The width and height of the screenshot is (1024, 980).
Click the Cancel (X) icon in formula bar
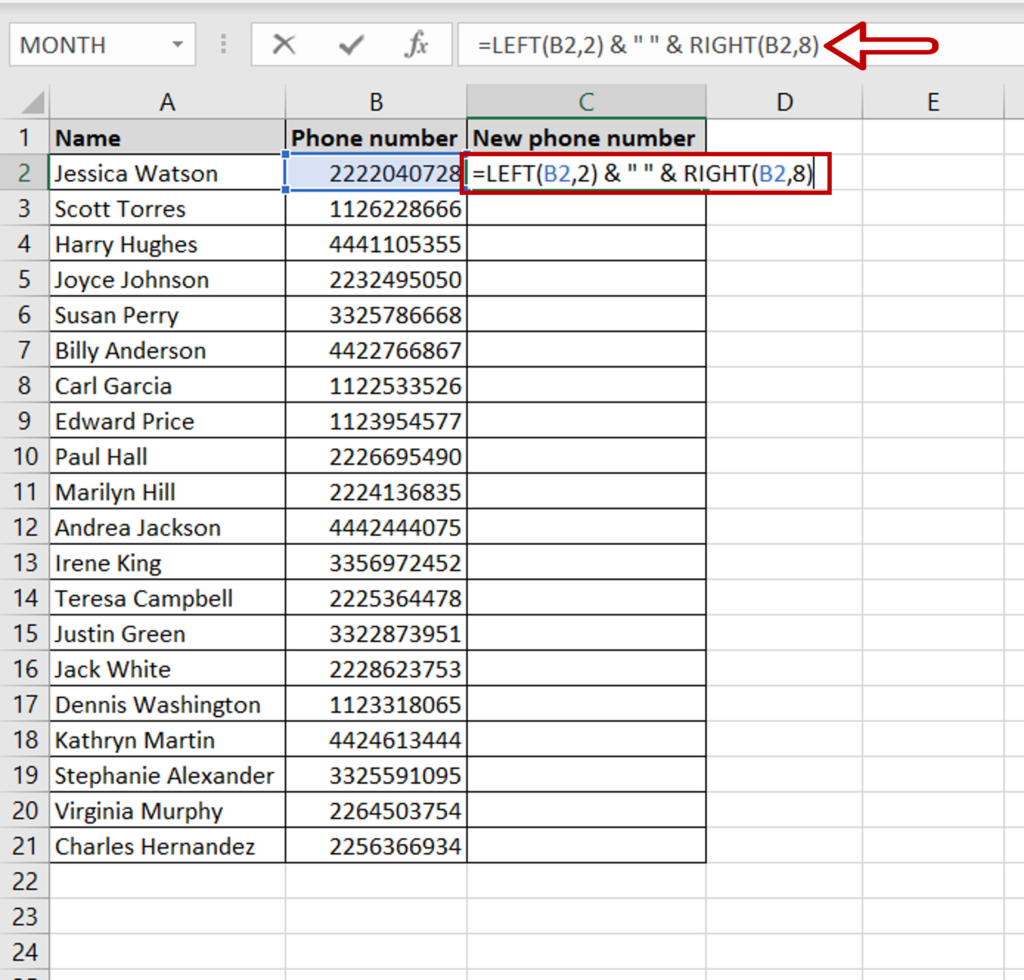(x=284, y=44)
